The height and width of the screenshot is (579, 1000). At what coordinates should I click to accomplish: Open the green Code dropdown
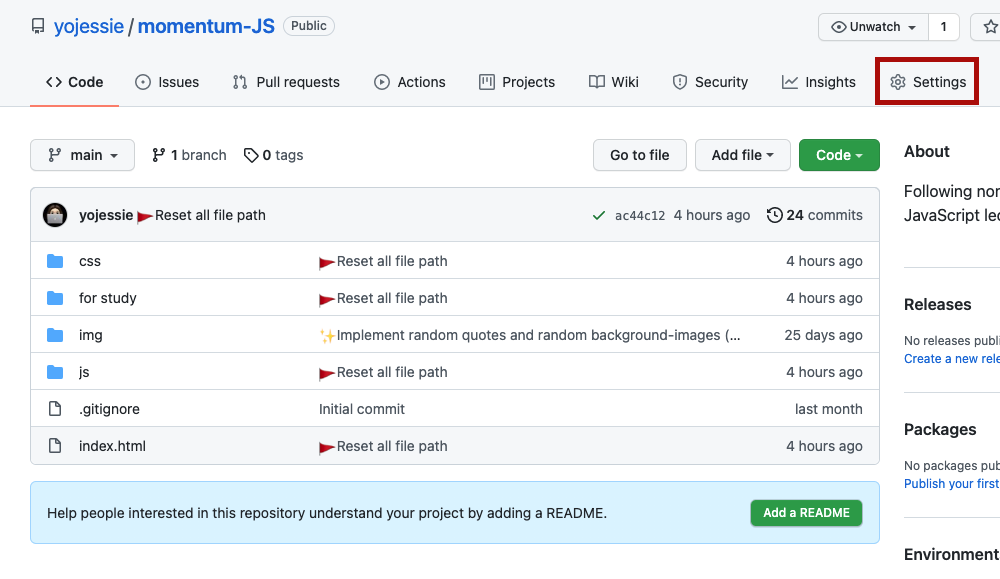point(839,155)
